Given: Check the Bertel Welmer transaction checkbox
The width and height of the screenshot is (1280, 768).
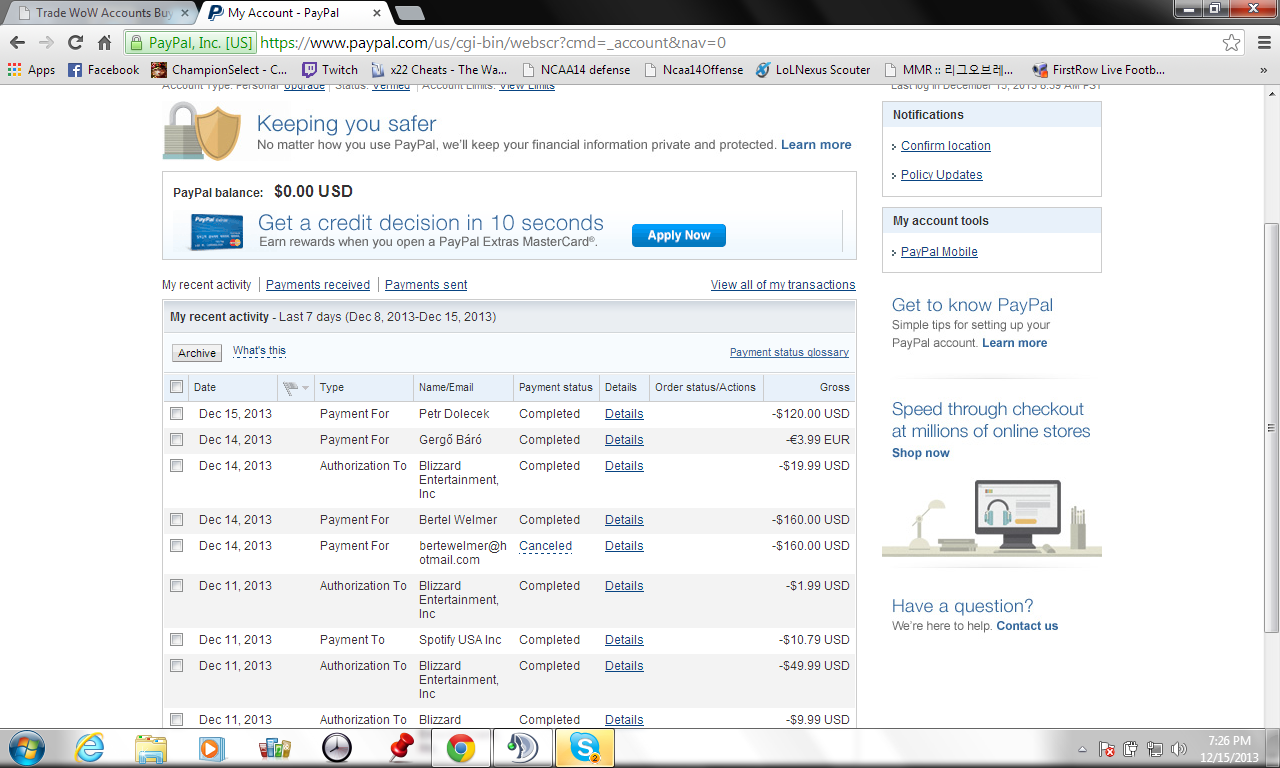Looking at the screenshot, I should point(177,519).
